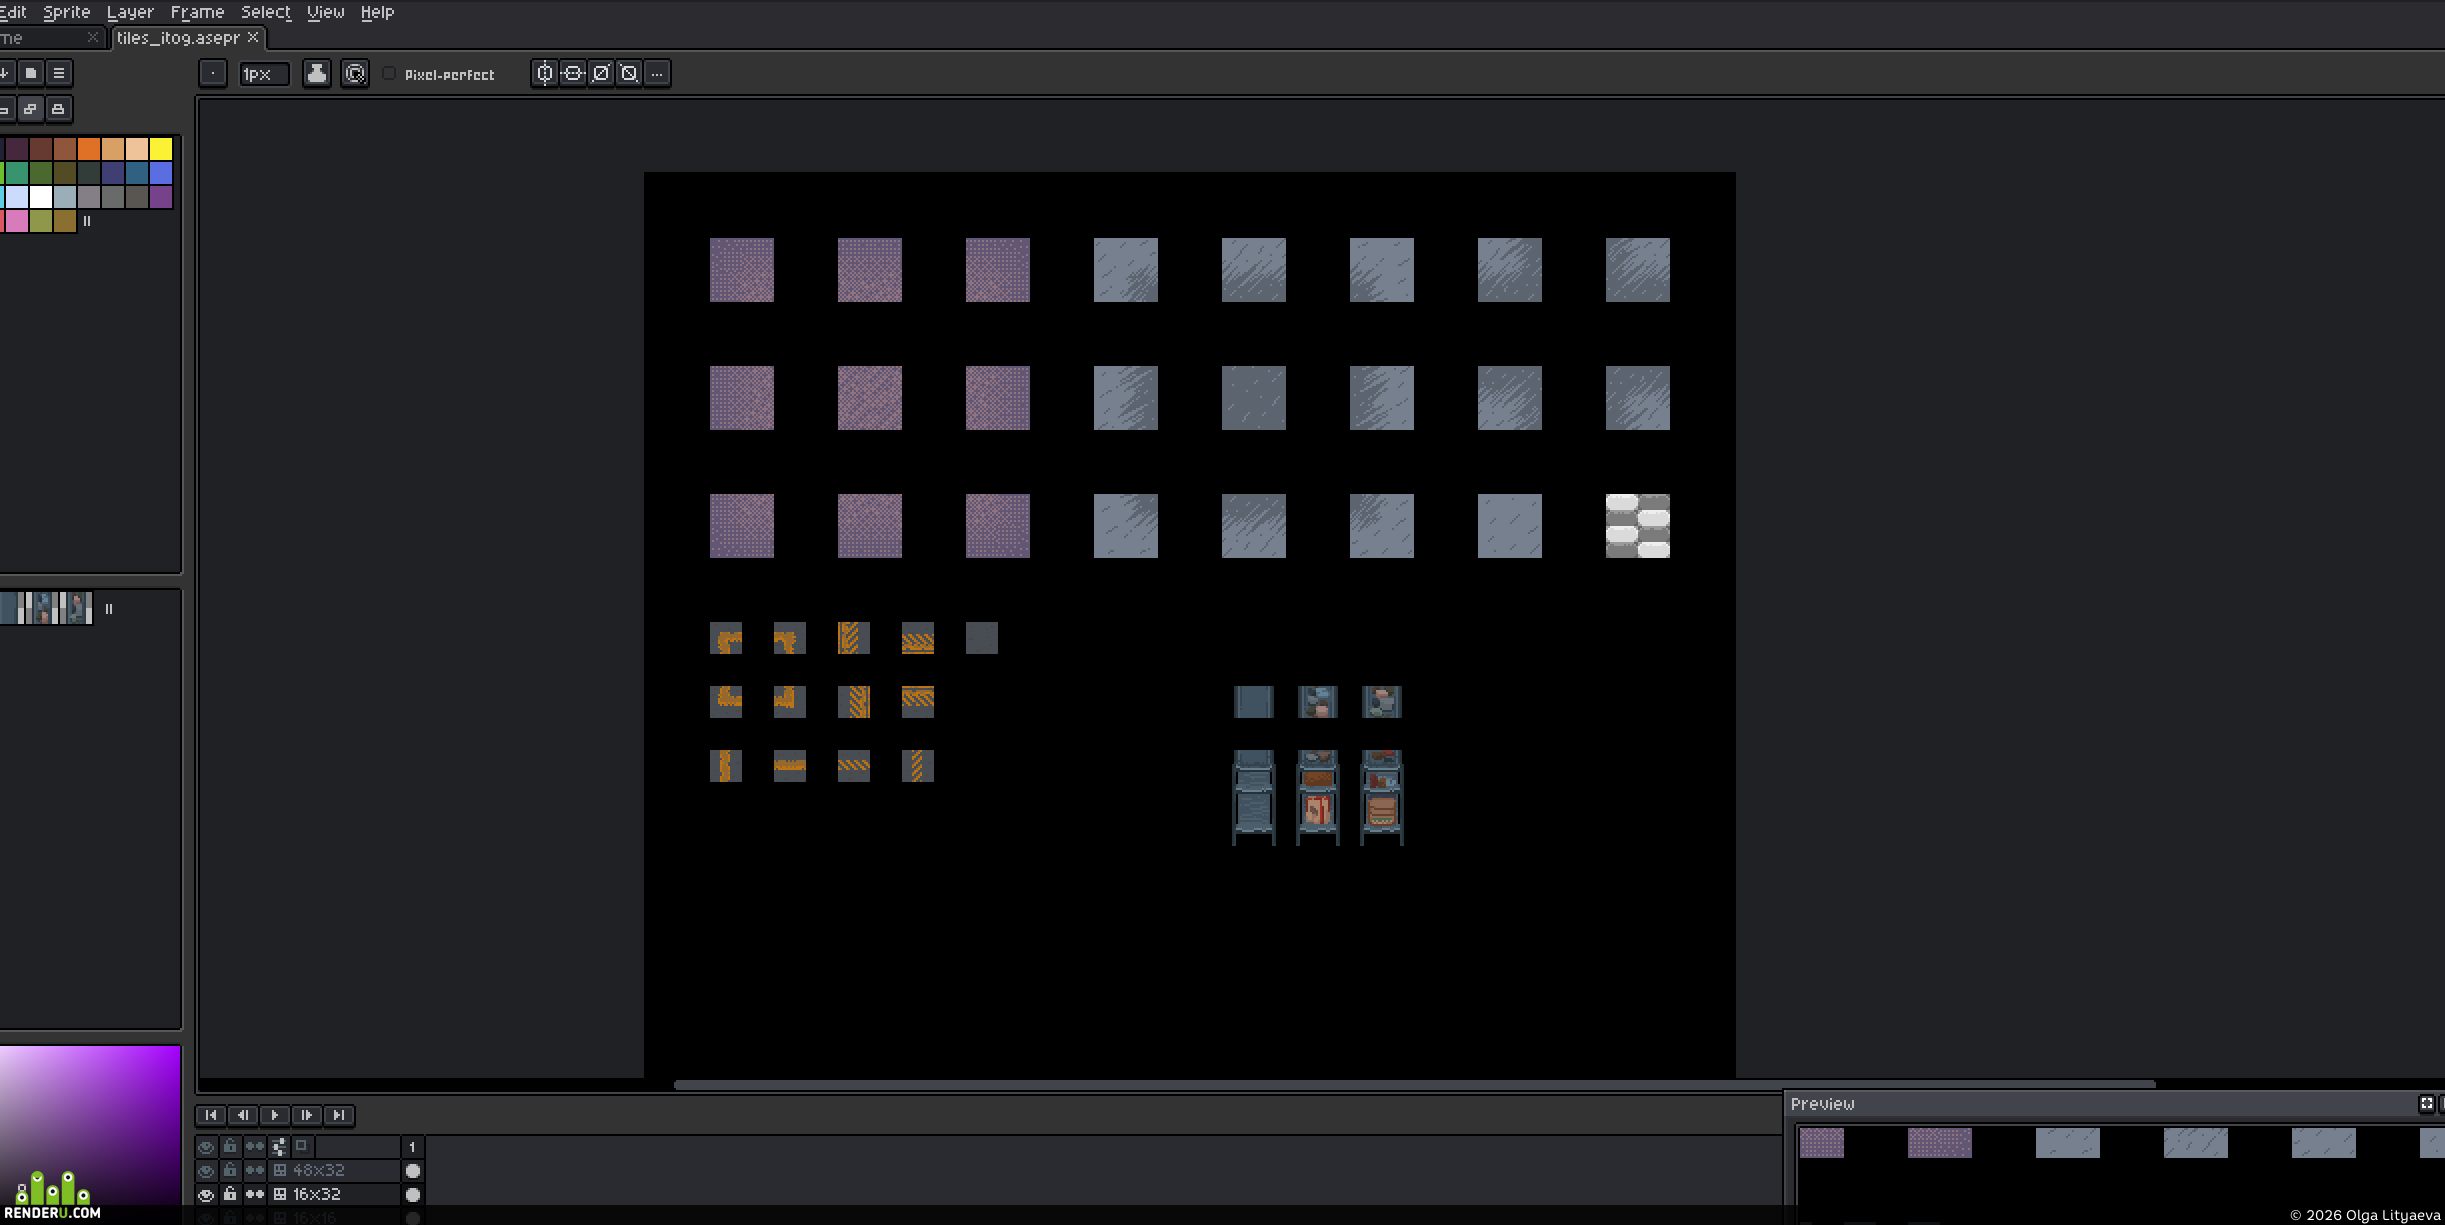Enable the Pixel-perfect checkbox
The height and width of the screenshot is (1225, 2445).
(390, 74)
